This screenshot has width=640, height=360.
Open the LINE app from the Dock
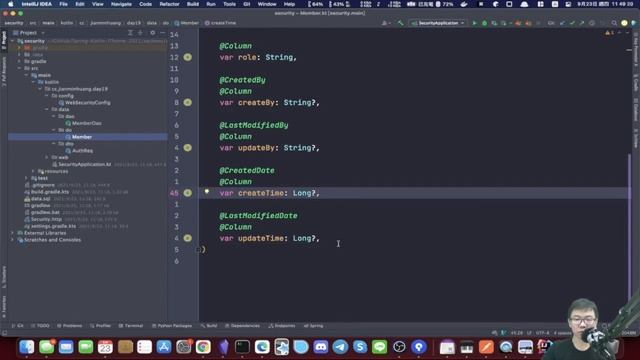380,347
